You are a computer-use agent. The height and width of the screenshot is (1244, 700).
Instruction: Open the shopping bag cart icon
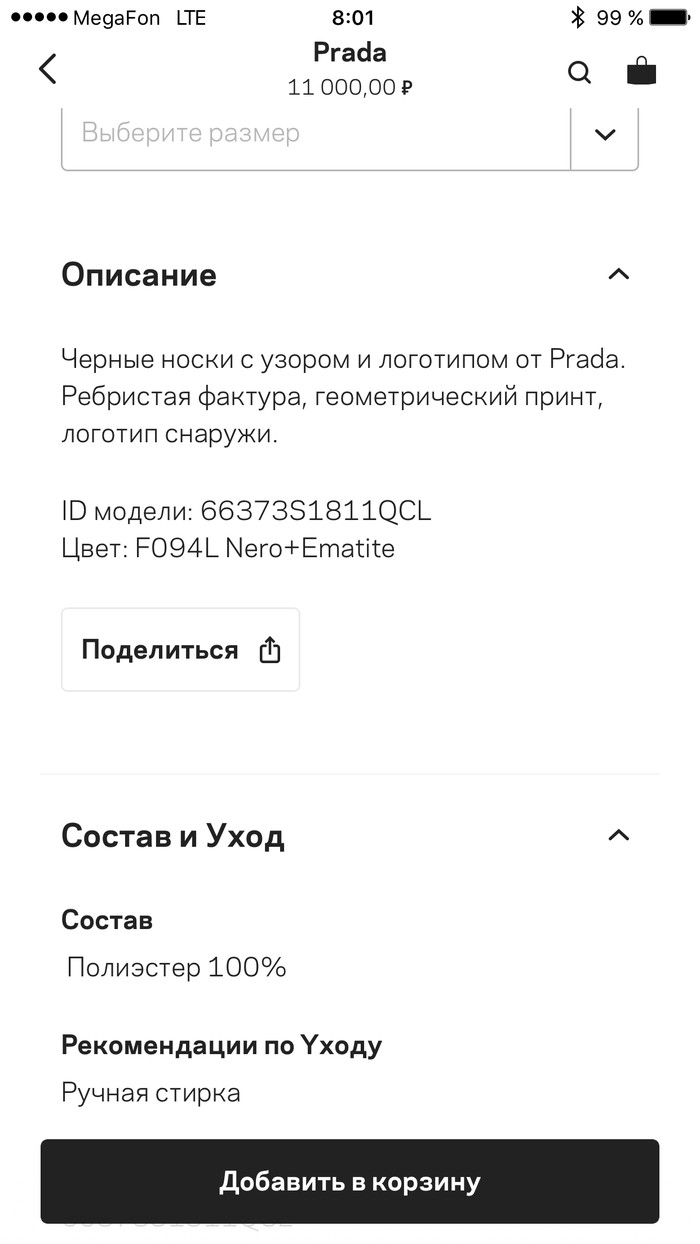pyautogui.click(x=641, y=71)
